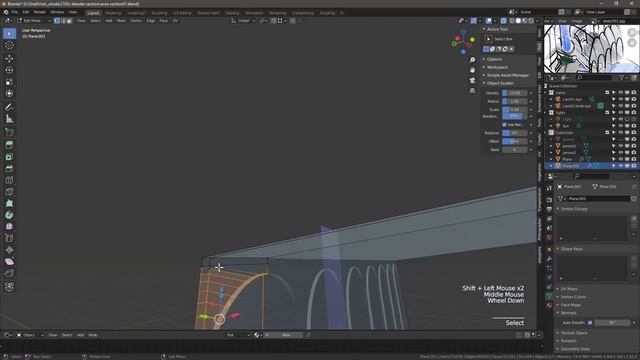Image resolution: width=640 pixels, height=360 pixels.
Task: Select the Smooth tool
Action: point(9,227)
